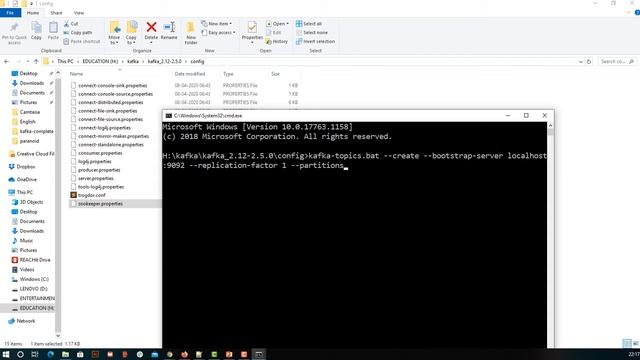Open recent locations dropdown beside forward arrow
This screenshot has height=360, width=640.
[27, 62]
